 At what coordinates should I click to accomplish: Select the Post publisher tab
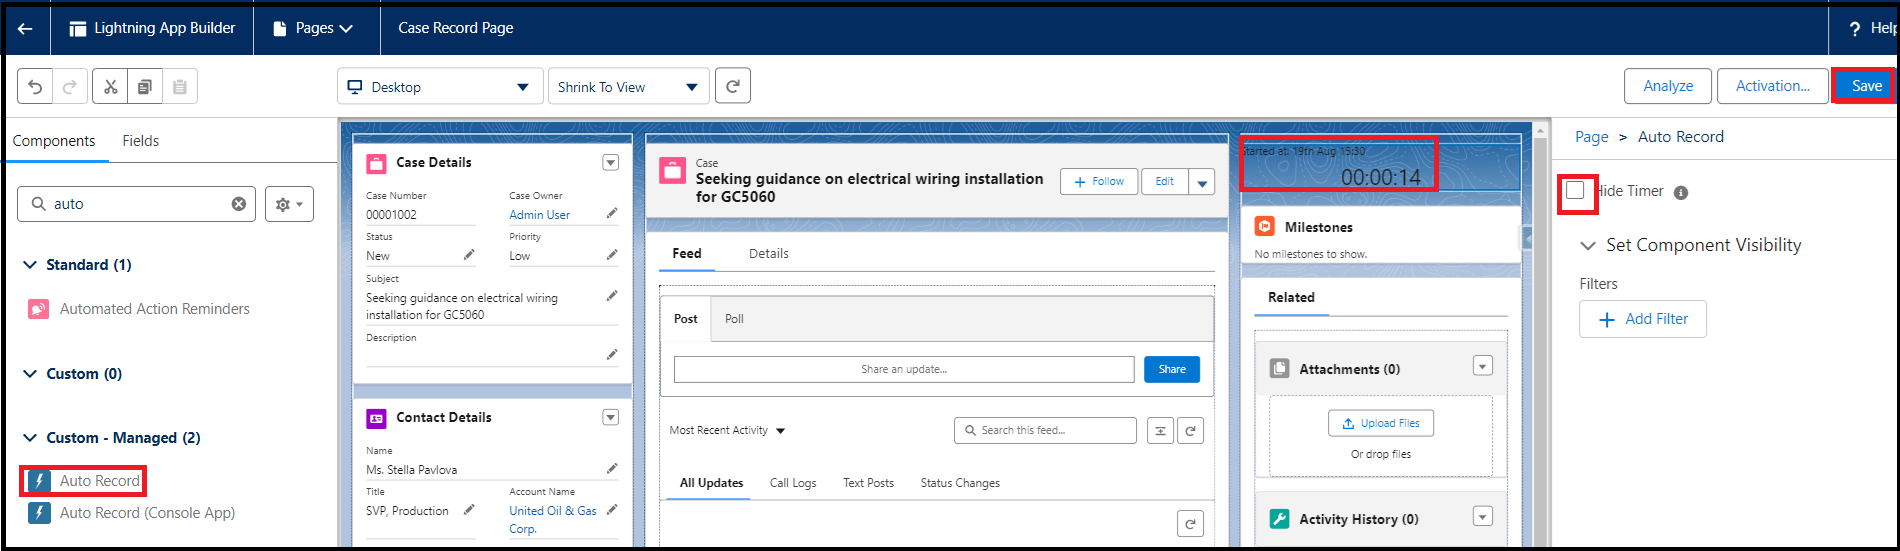(x=686, y=319)
